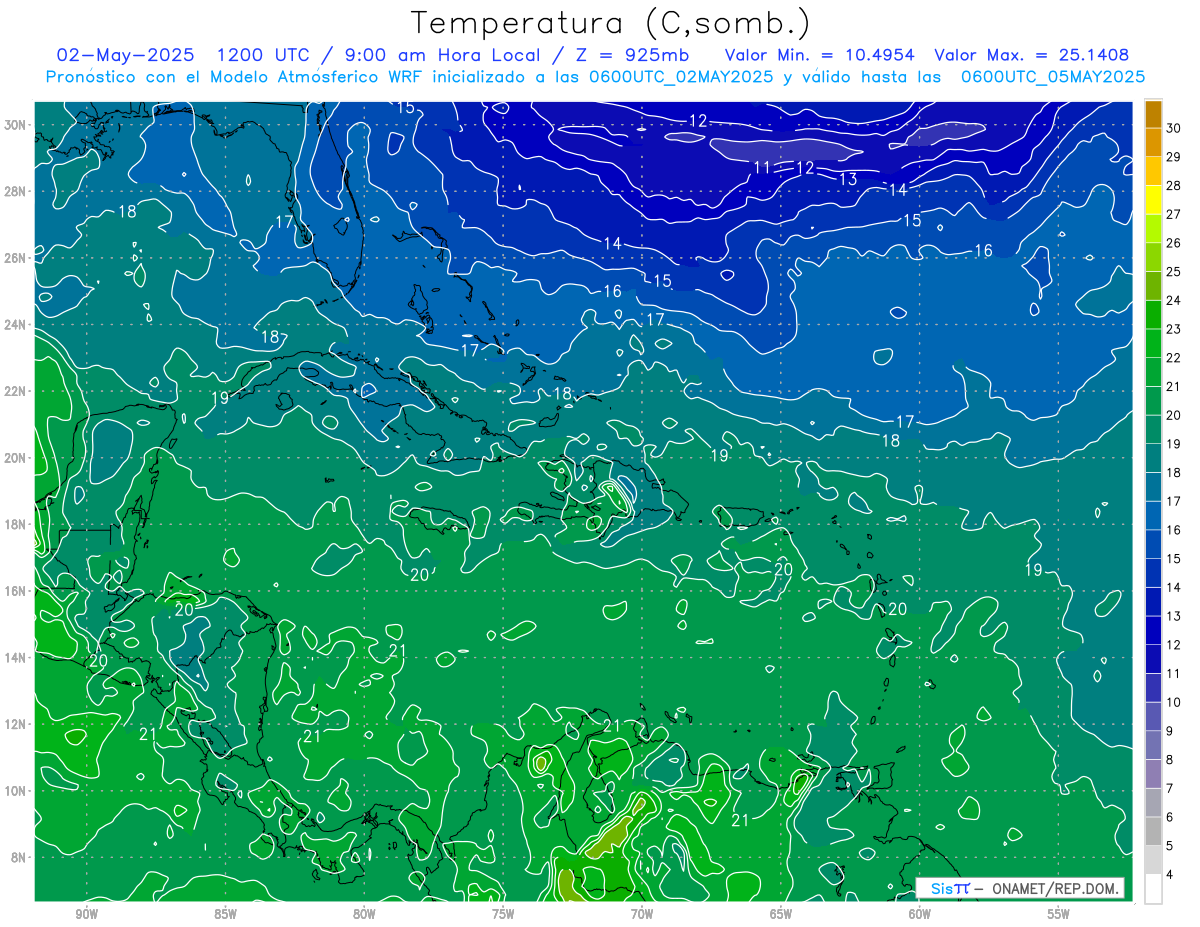This screenshot has width=1200, height=927.
Task: Click the gray colorbar segment between 5 and 6
Action: (1153, 831)
